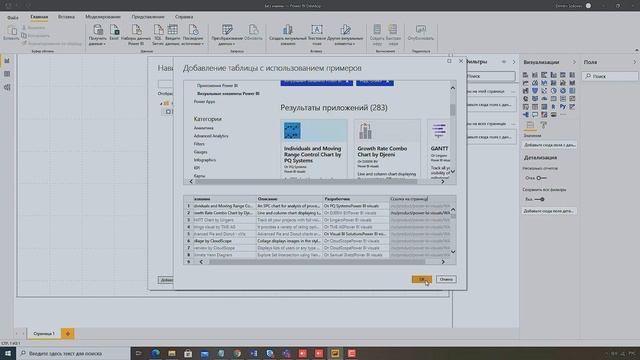Select the Filters category link
Viewport: 640px width, 360px height.
point(199,144)
